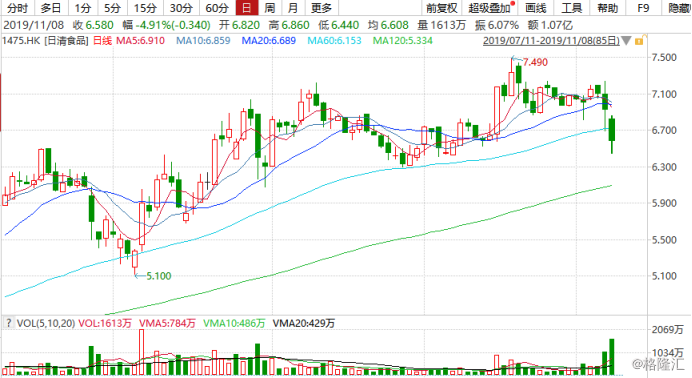The width and height of the screenshot is (692, 378).
Task: Open the 更多 more intervals menu
Action: coord(321,8)
